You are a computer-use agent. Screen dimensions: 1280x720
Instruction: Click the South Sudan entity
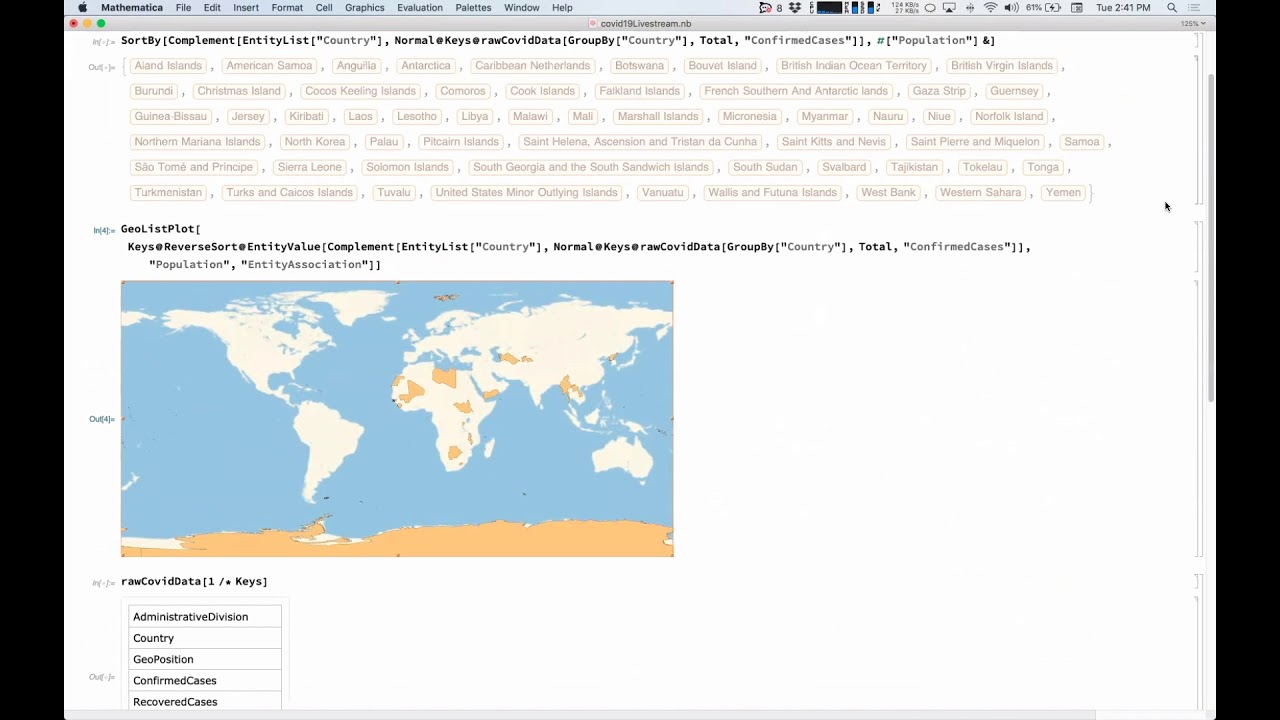pyautogui.click(x=765, y=167)
